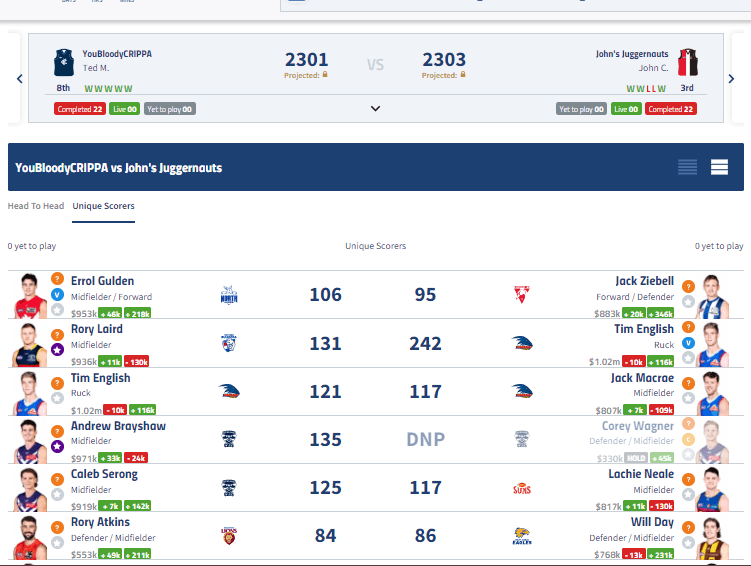Open Andrew Brayshaw's player name link

(x=118, y=426)
